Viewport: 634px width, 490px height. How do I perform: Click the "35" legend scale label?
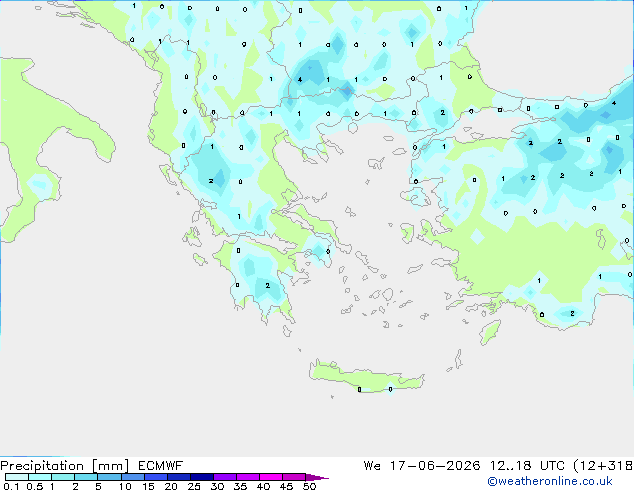pyautogui.click(x=240, y=486)
